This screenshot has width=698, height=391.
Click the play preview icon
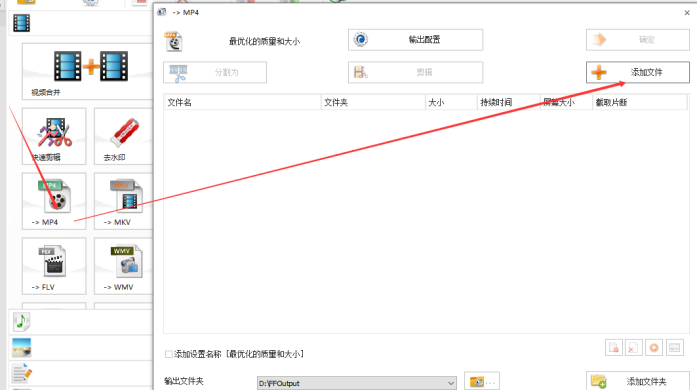(654, 348)
